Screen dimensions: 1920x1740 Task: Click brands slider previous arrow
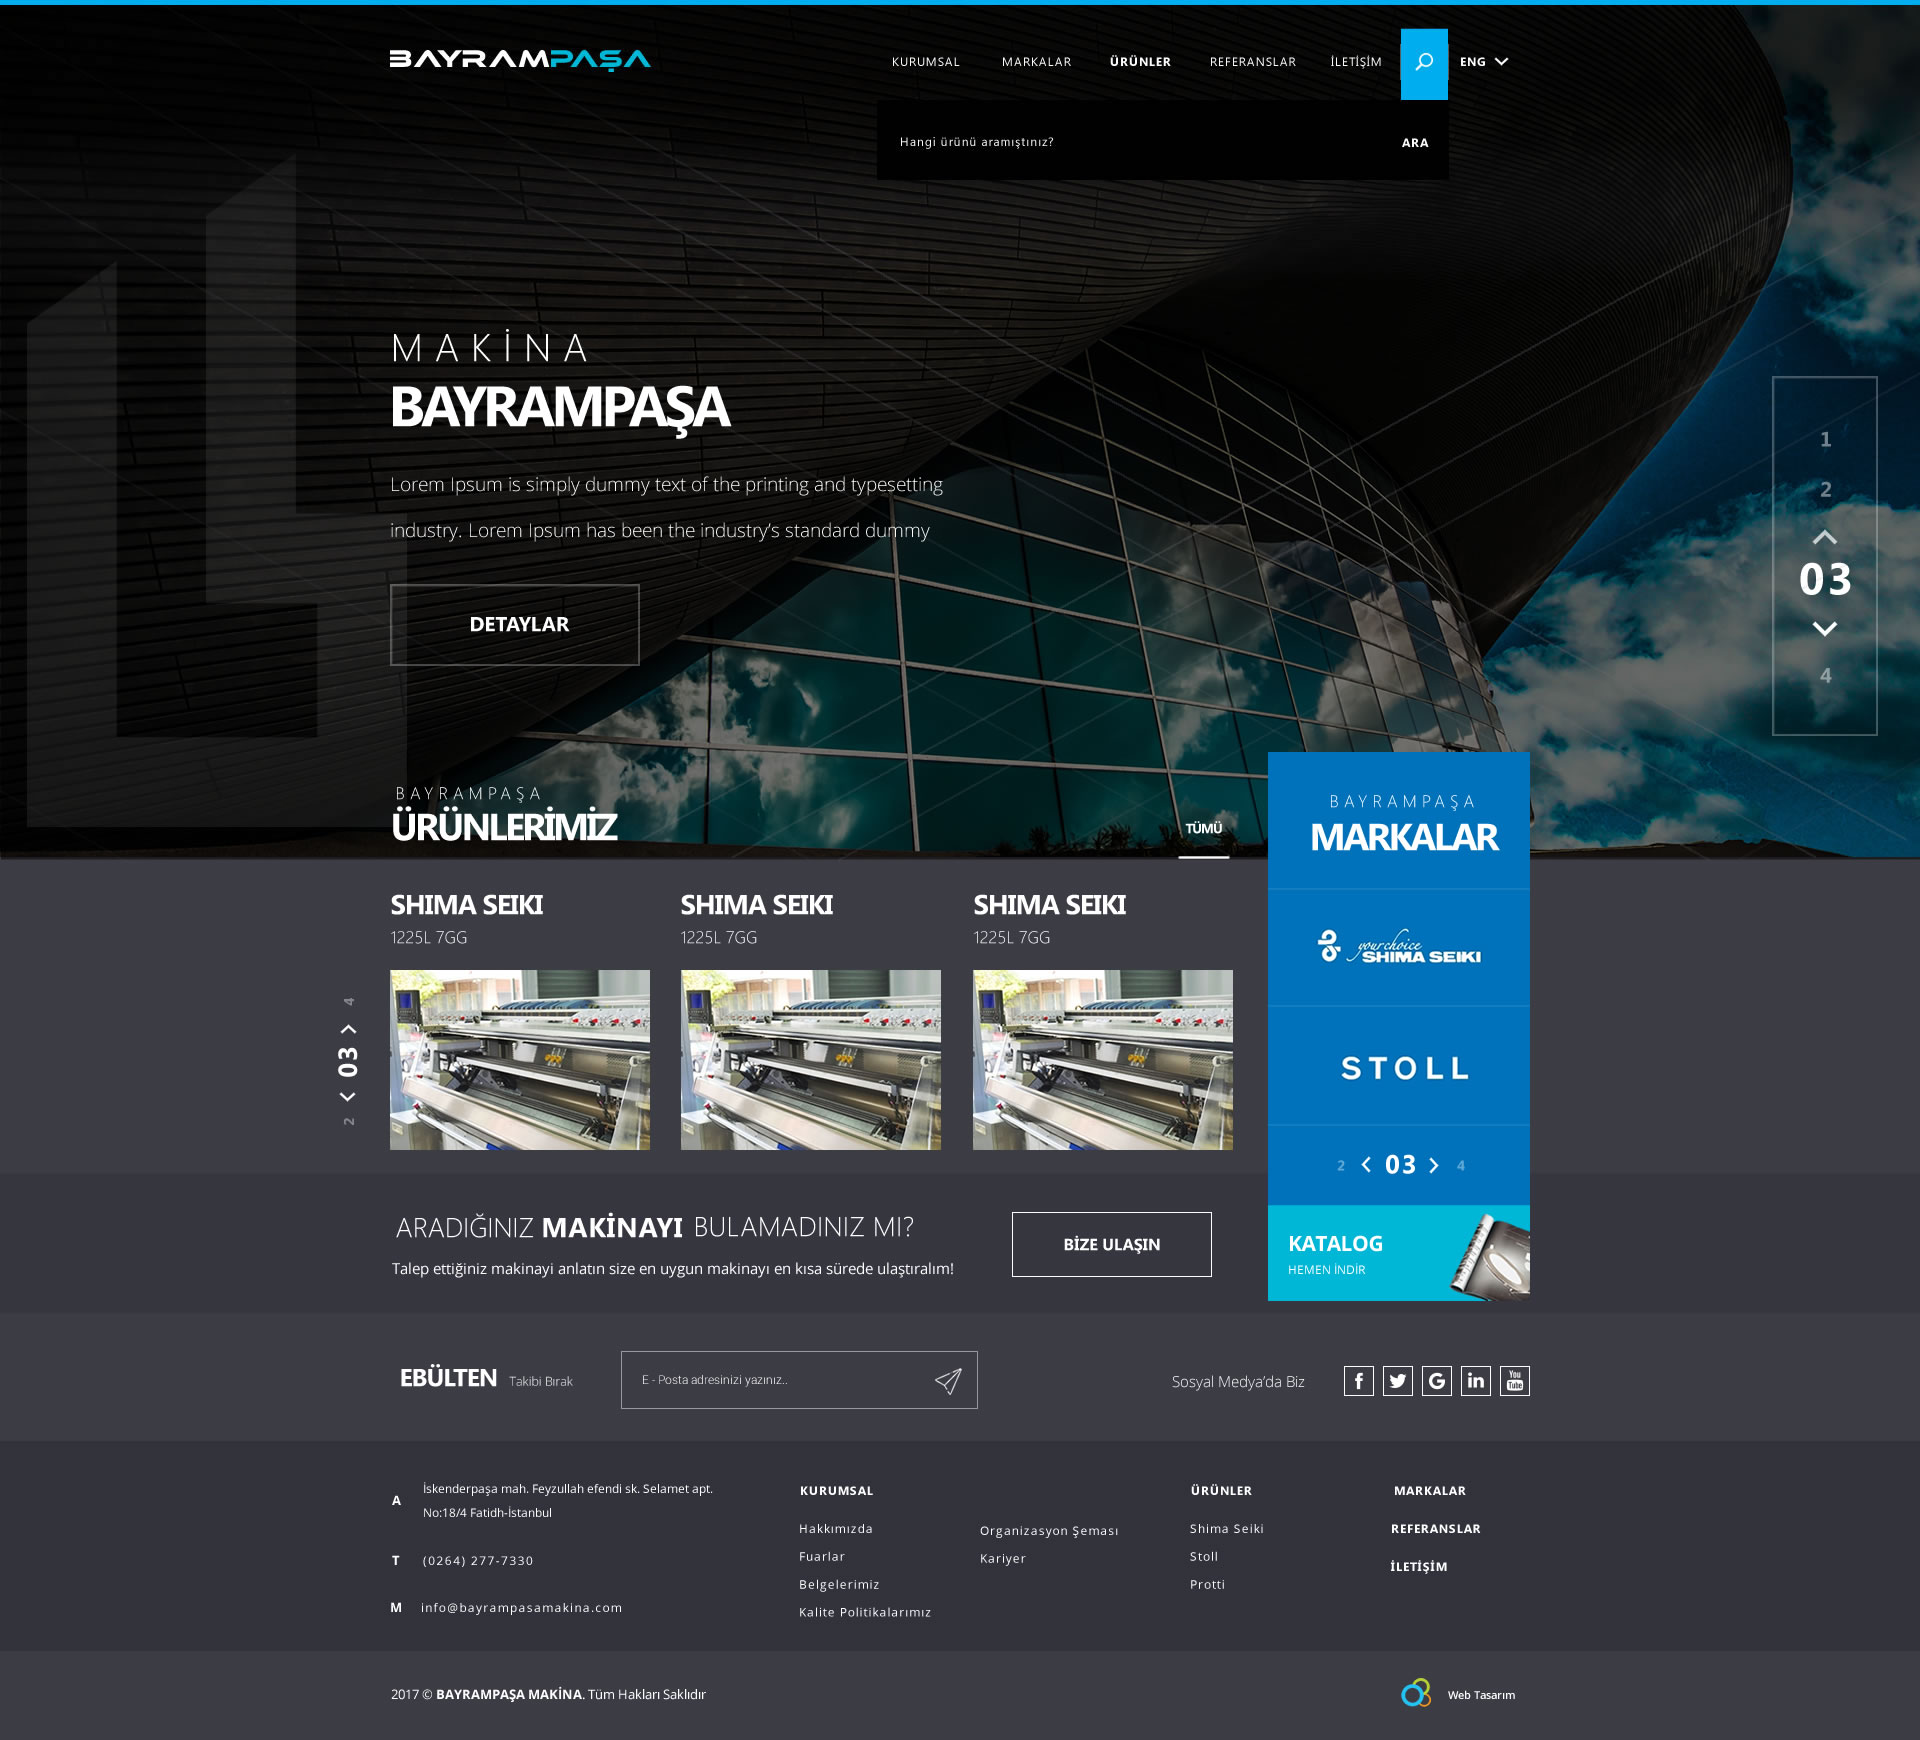pos(1366,1165)
